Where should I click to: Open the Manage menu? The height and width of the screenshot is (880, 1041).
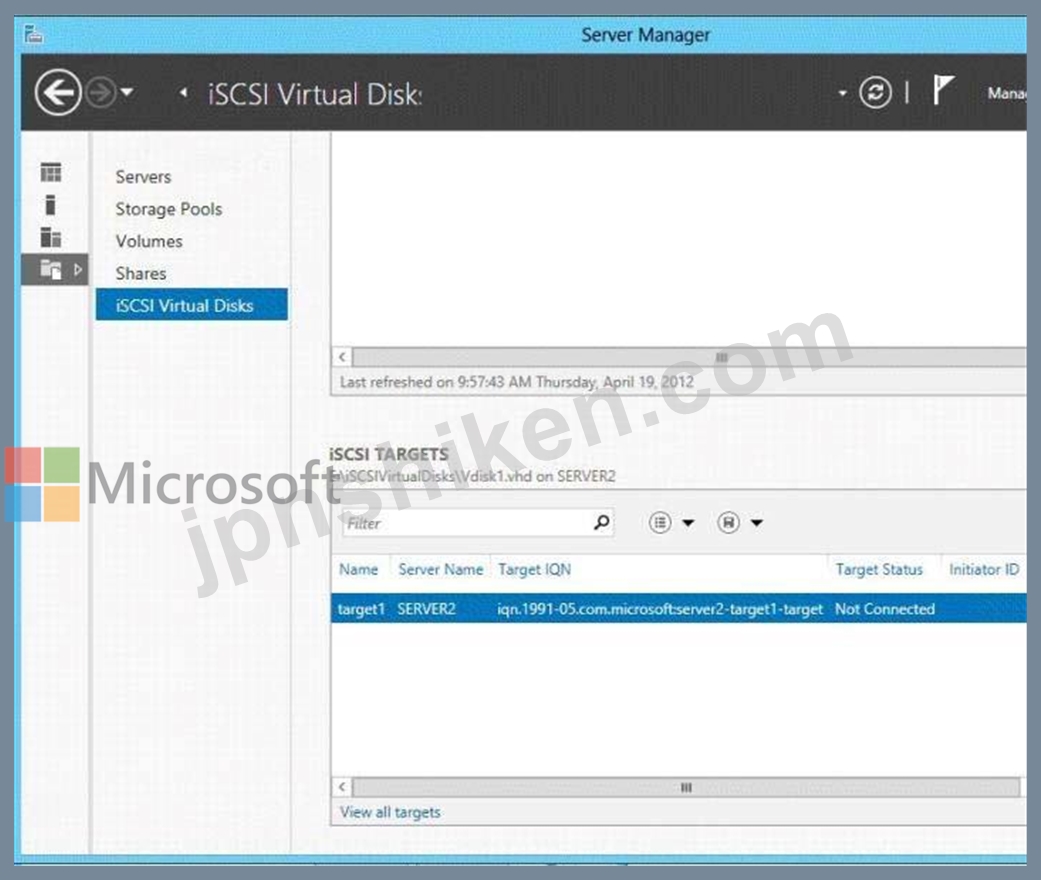click(1006, 94)
